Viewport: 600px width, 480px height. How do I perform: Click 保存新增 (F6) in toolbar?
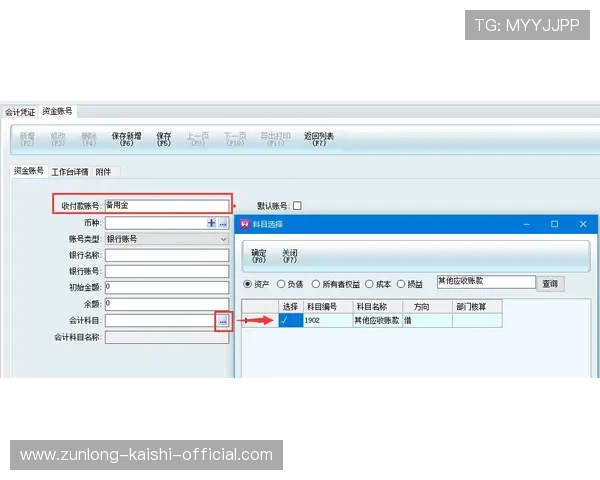click(126, 139)
